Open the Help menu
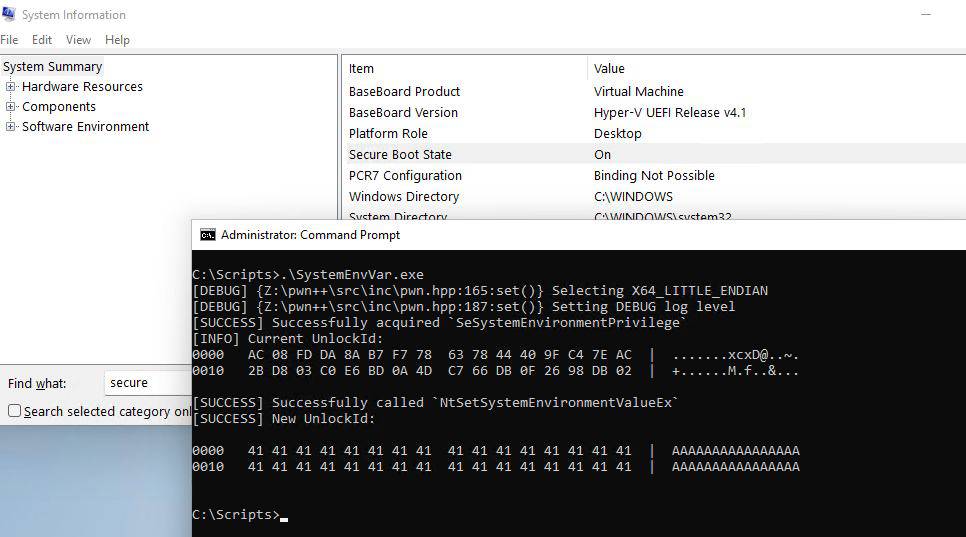Image resolution: width=966 pixels, height=537 pixels. pyautogui.click(x=117, y=40)
